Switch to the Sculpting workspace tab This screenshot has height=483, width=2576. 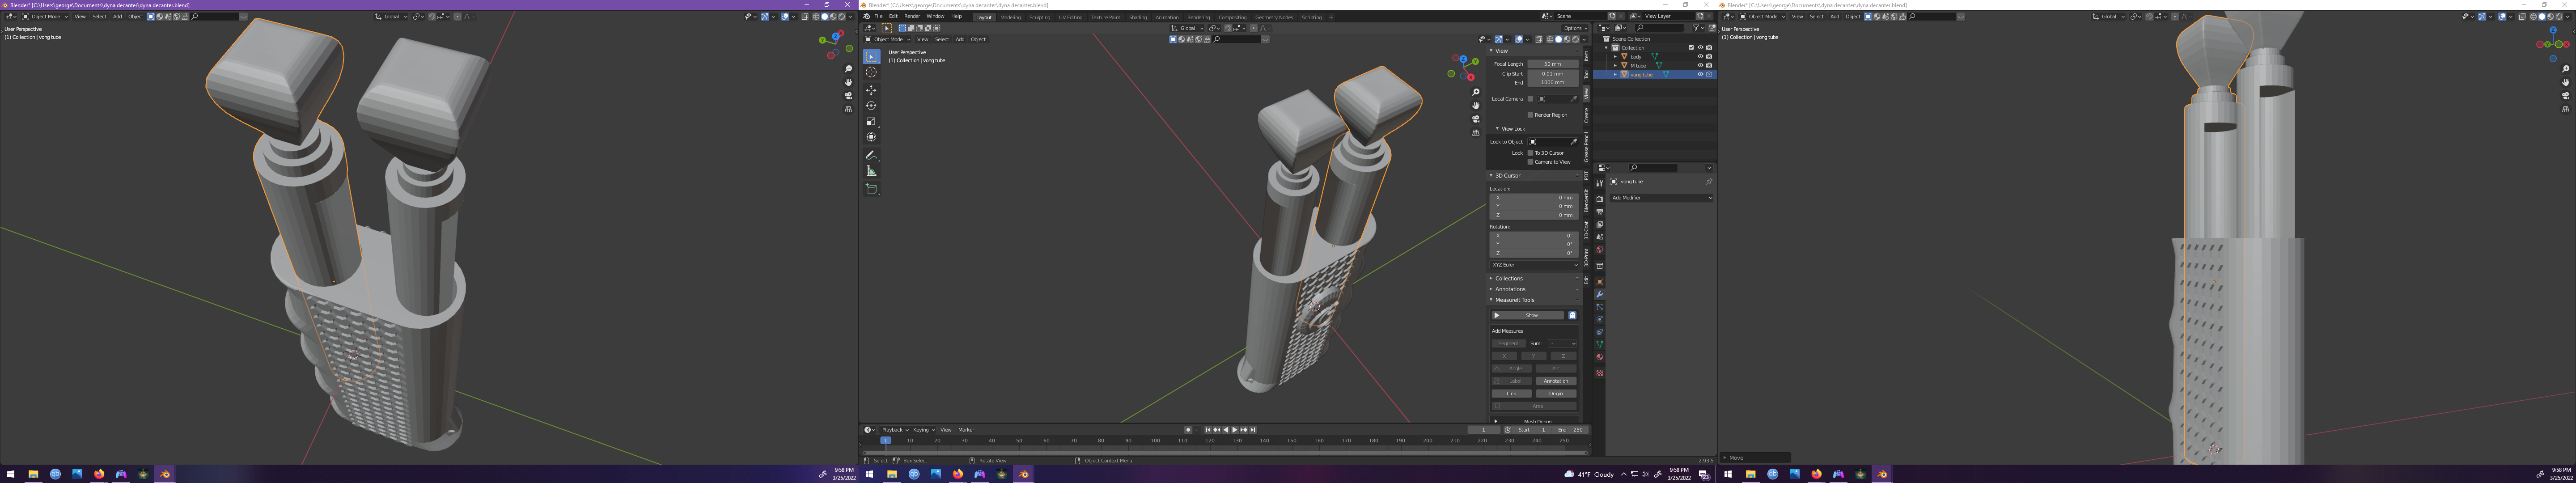[x=1039, y=17]
